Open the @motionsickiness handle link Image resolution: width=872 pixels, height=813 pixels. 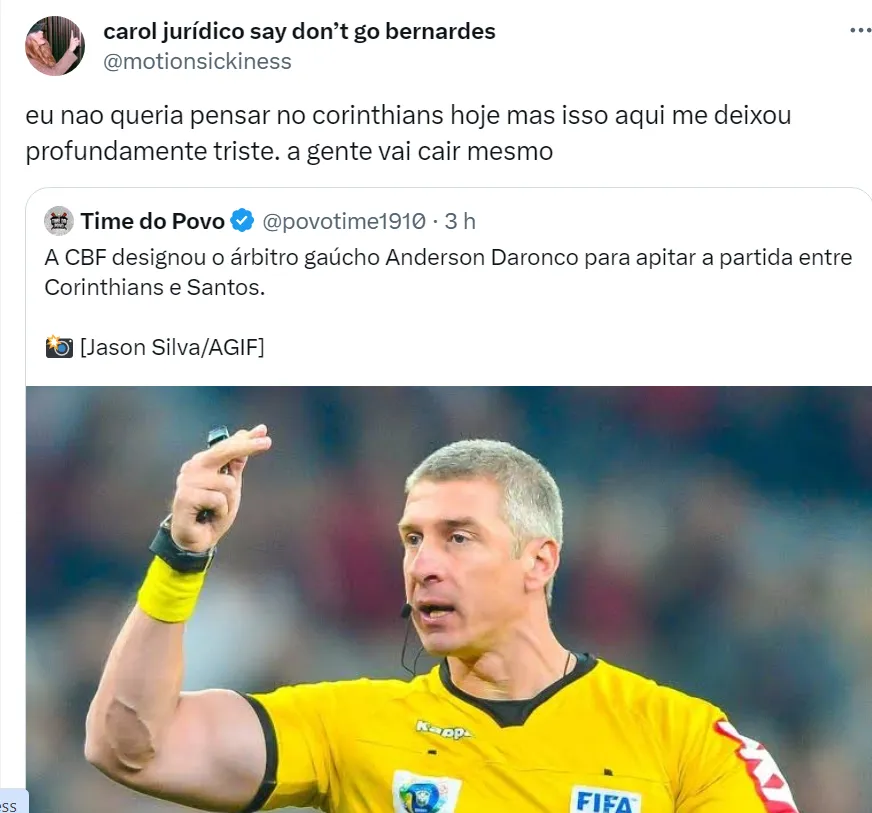(x=197, y=62)
